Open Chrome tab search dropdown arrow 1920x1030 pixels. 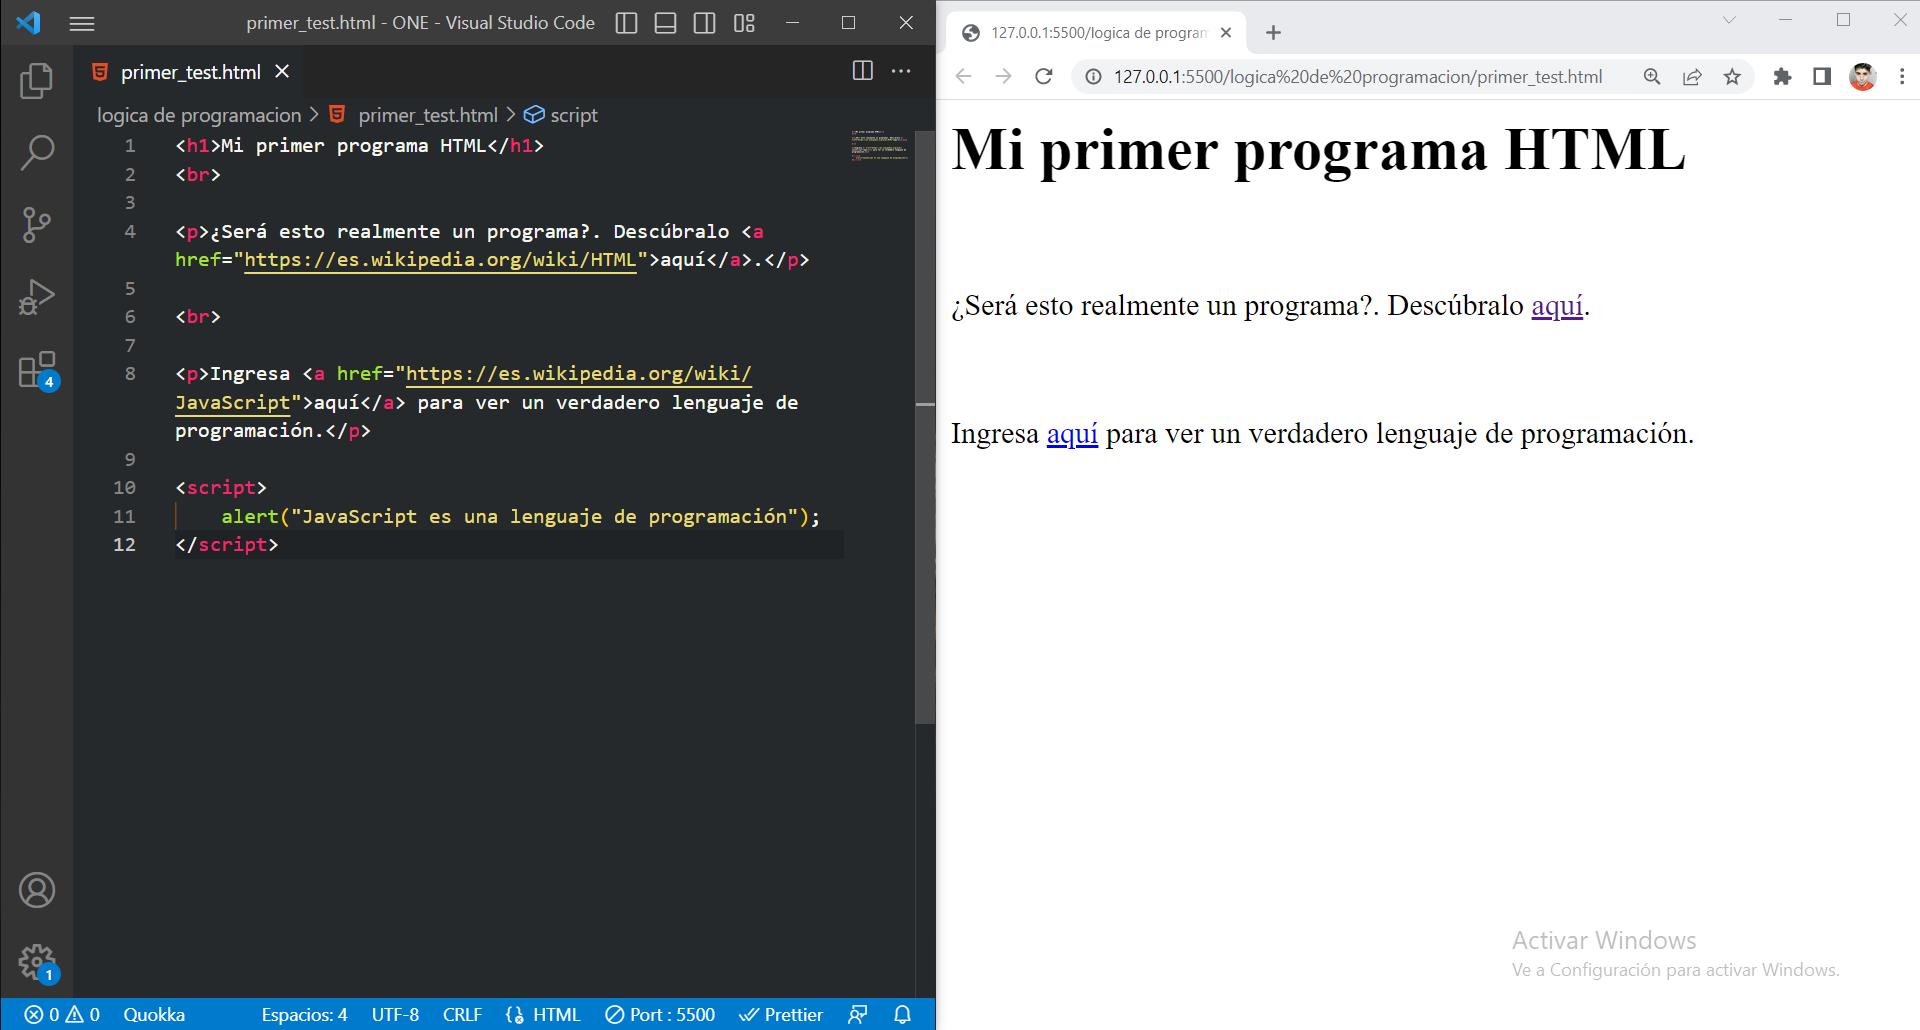click(1729, 20)
